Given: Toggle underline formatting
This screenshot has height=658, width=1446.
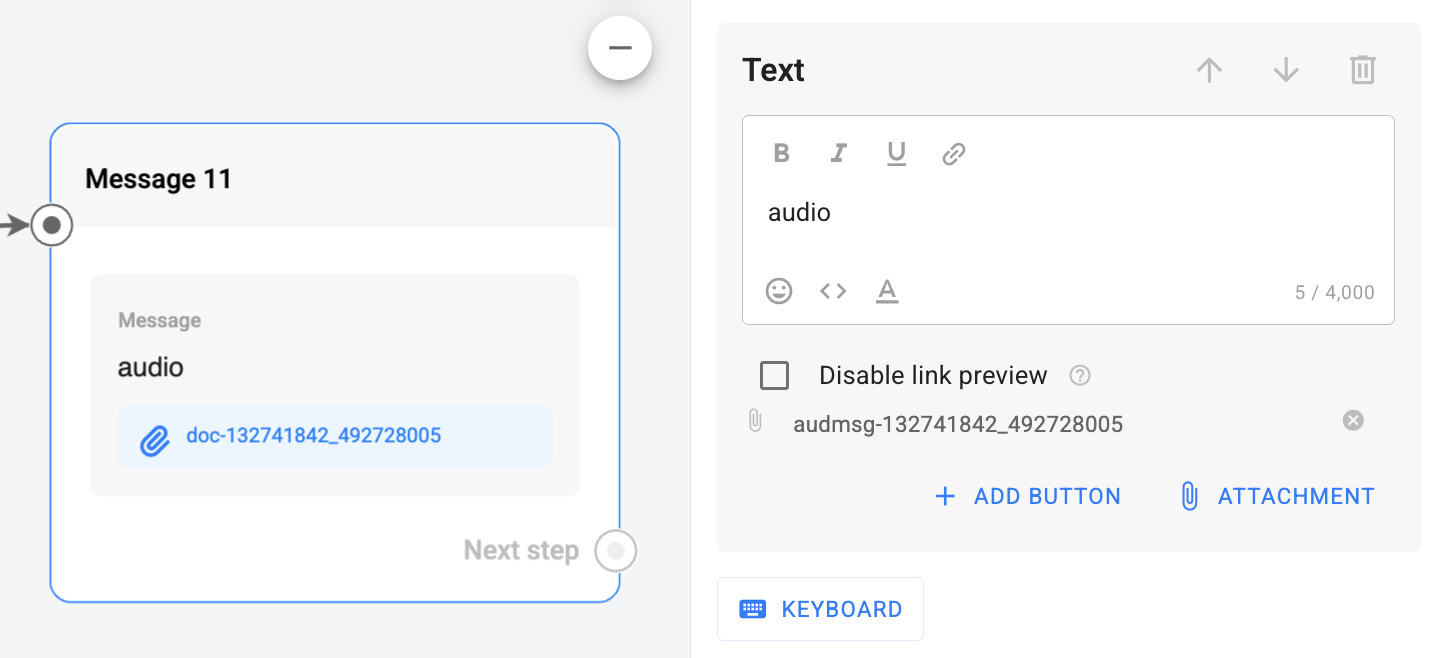Looking at the screenshot, I should pyautogui.click(x=896, y=153).
